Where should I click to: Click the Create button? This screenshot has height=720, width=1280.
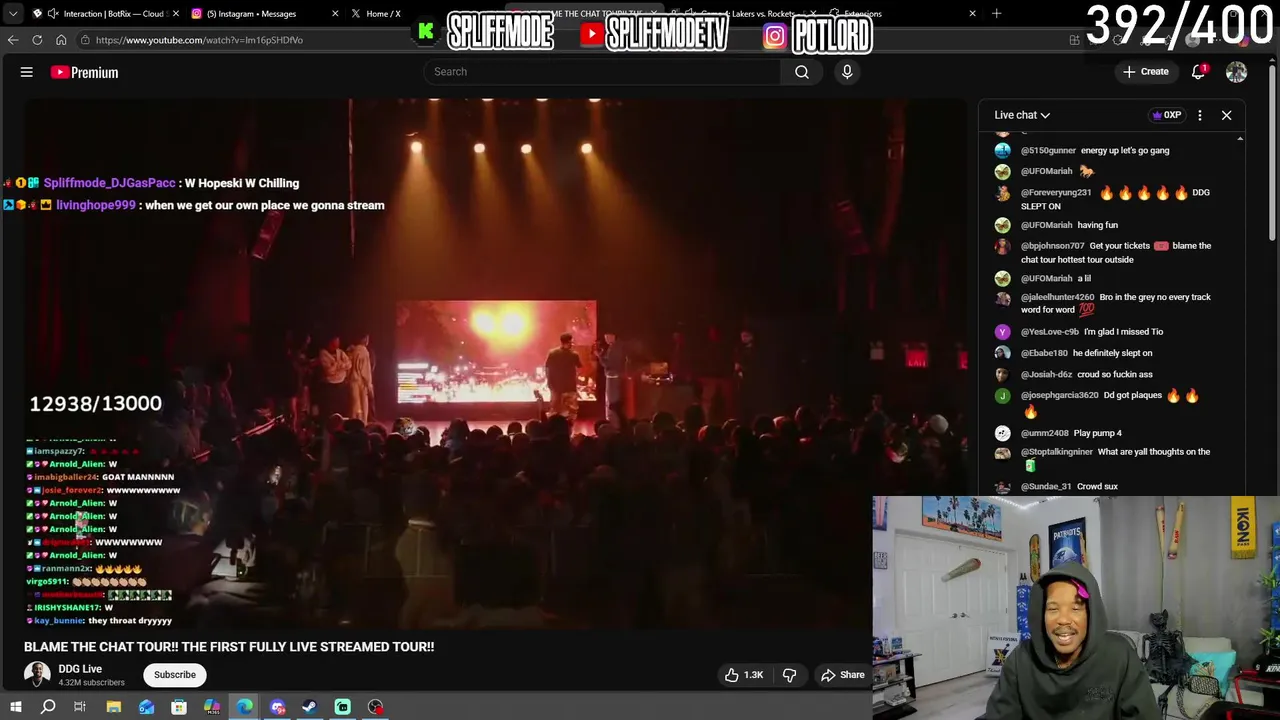pyautogui.click(x=1146, y=72)
